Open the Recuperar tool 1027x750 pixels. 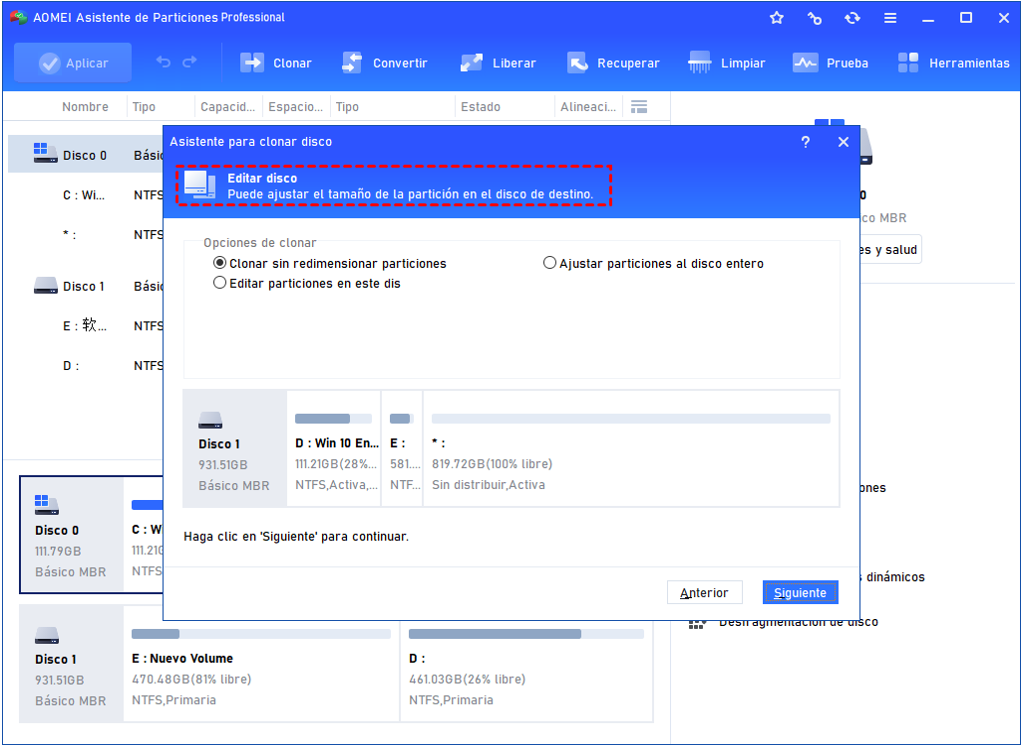click(578, 63)
